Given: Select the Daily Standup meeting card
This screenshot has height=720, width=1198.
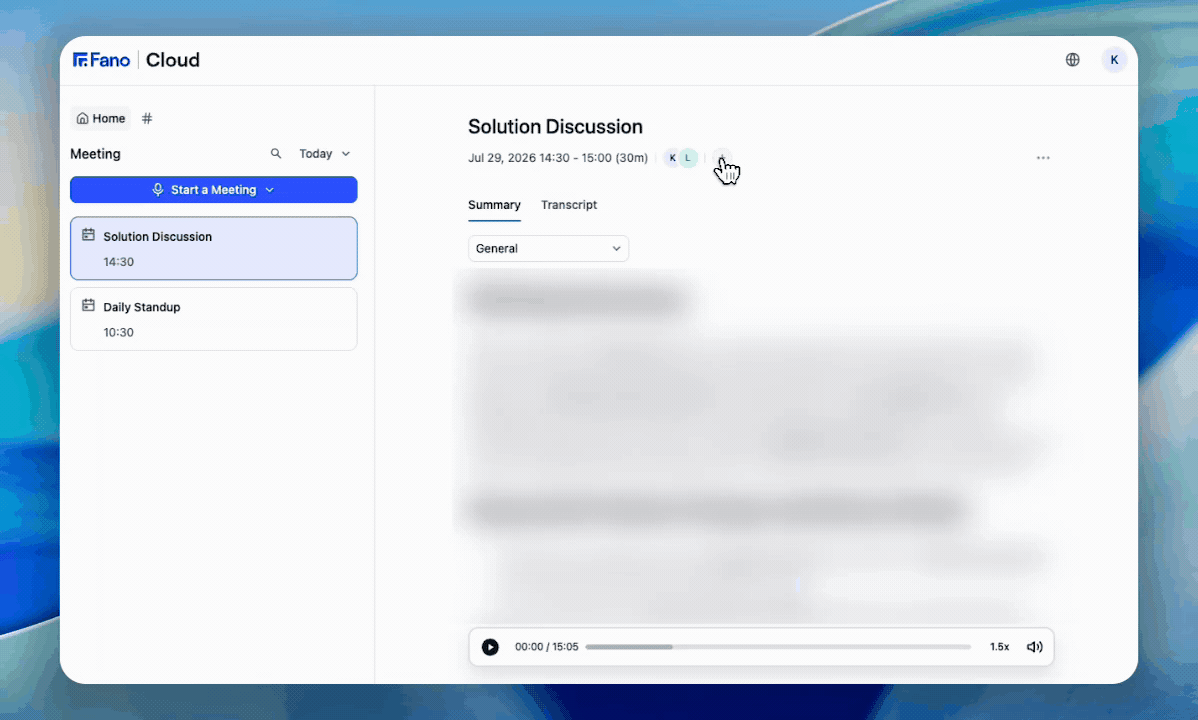Looking at the screenshot, I should (213, 319).
